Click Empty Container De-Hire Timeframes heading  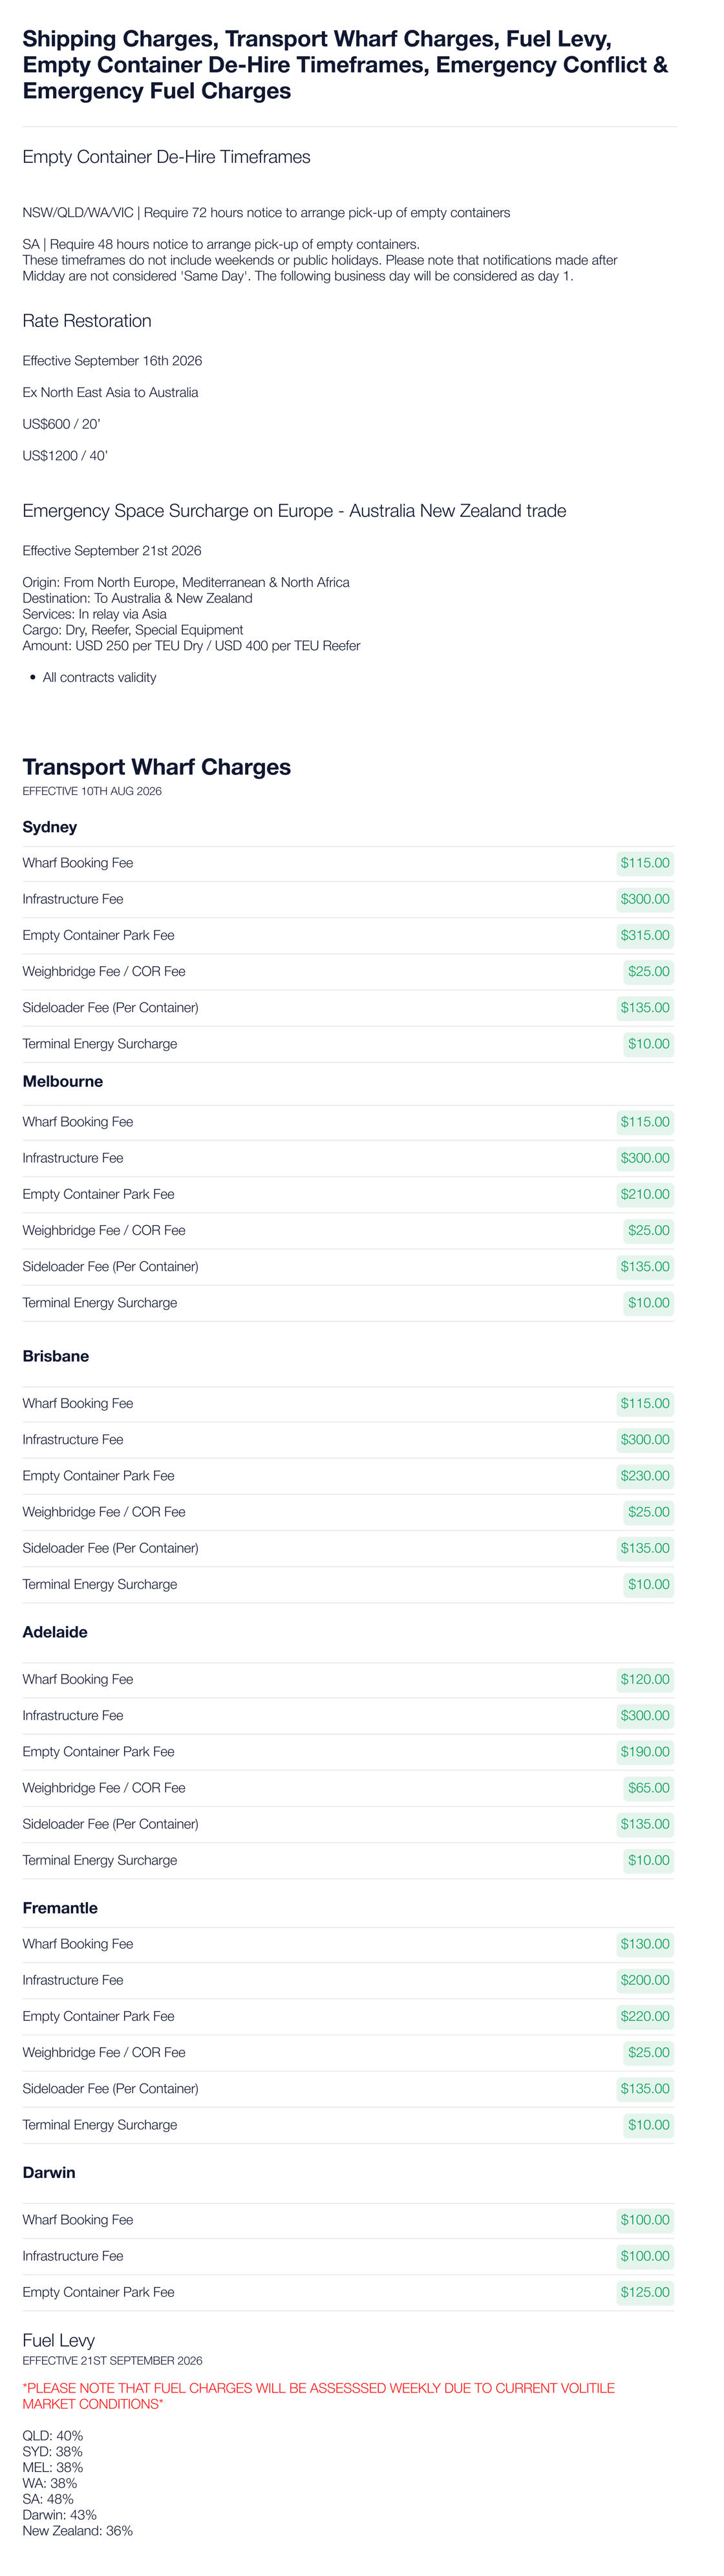point(166,157)
